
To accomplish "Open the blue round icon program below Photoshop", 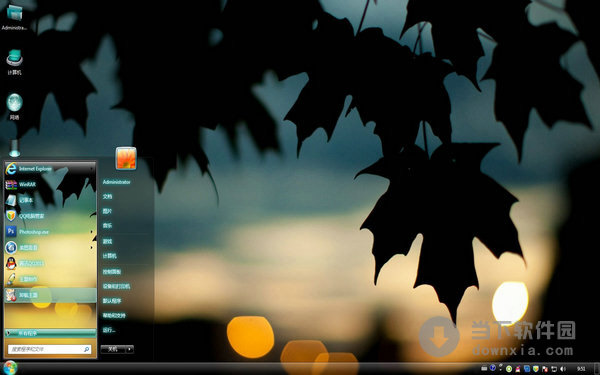I will pyautogui.click(x=50, y=248).
